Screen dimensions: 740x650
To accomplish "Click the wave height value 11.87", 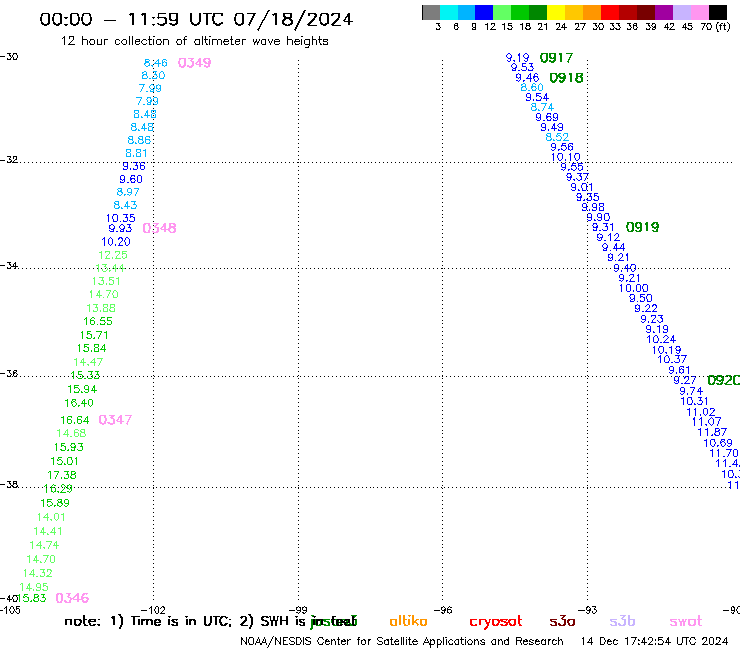I will click(712, 432).
